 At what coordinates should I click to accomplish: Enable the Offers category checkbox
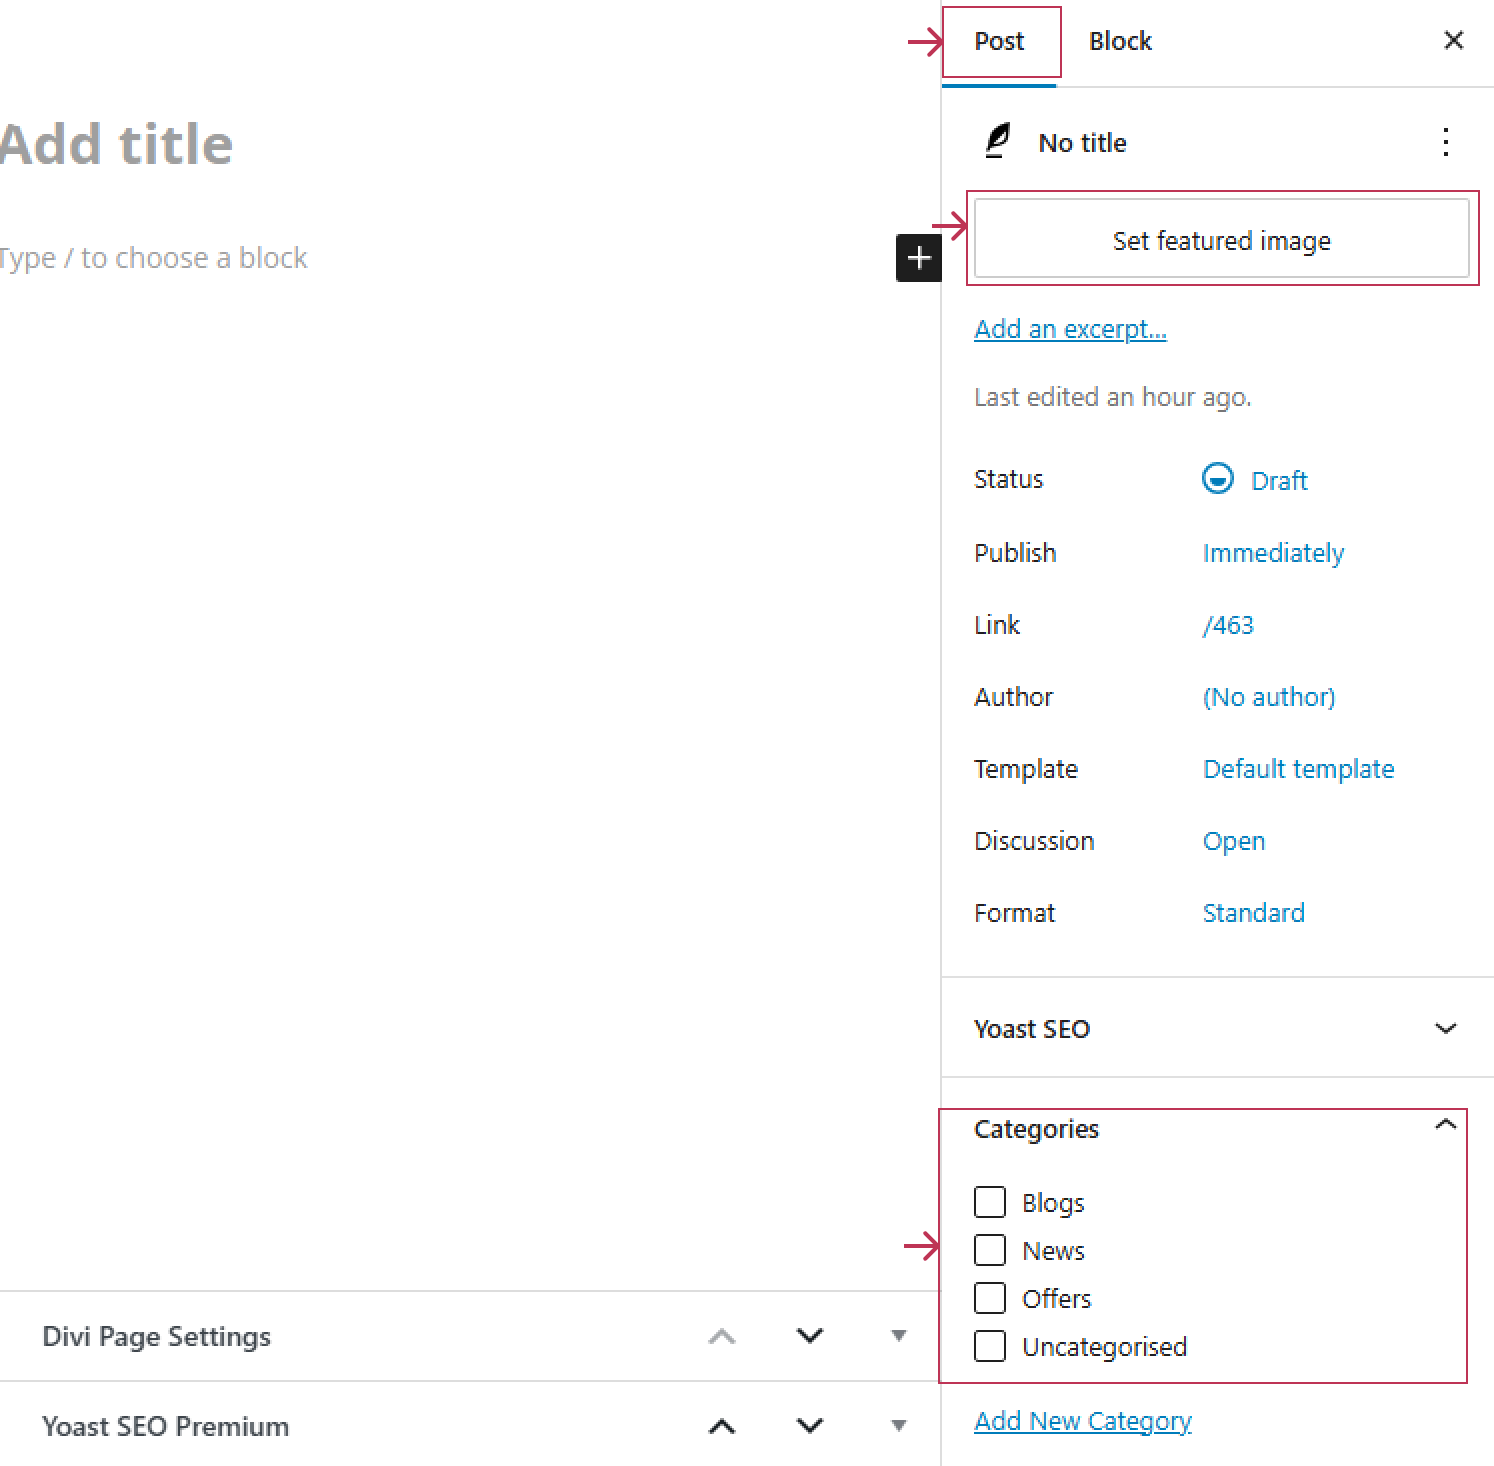coord(990,1298)
